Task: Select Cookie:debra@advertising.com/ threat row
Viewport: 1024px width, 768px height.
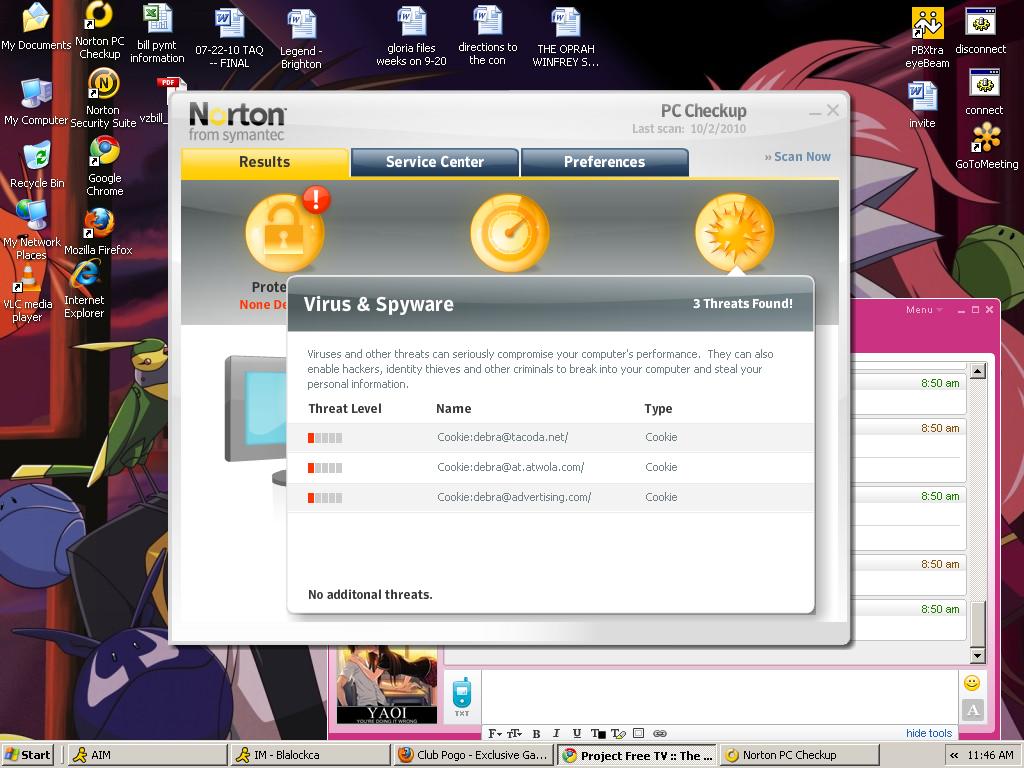Action: [551, 498]
